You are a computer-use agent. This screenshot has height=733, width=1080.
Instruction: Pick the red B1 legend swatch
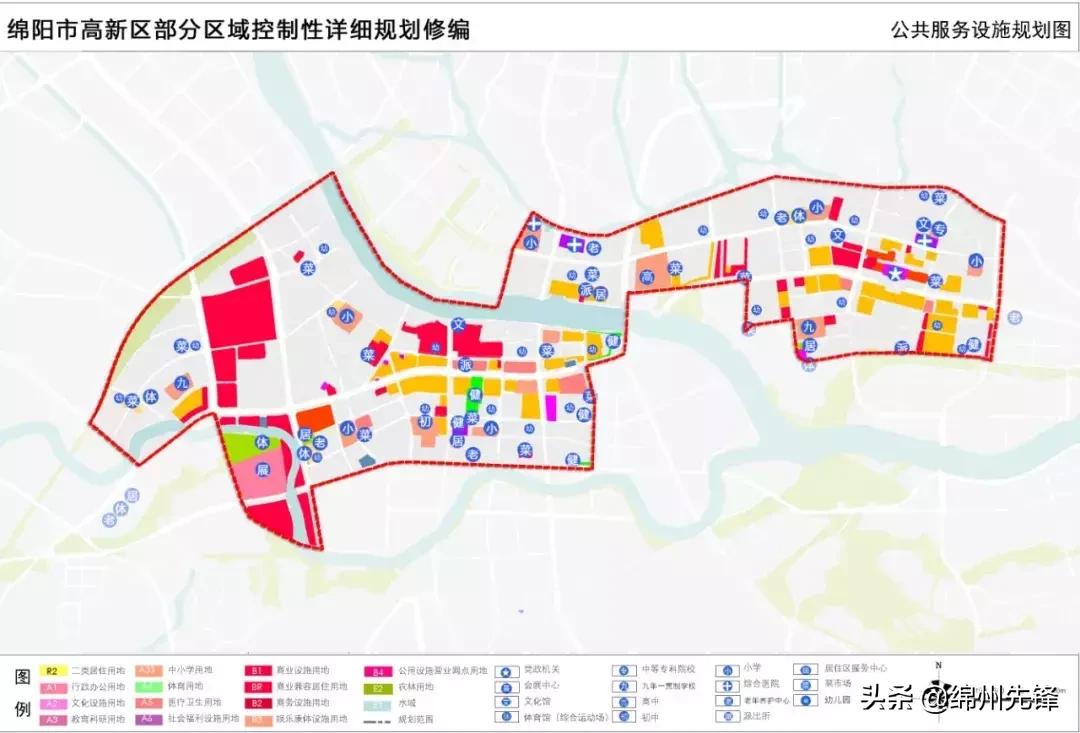pyautogui.click(x=257, y=671)
